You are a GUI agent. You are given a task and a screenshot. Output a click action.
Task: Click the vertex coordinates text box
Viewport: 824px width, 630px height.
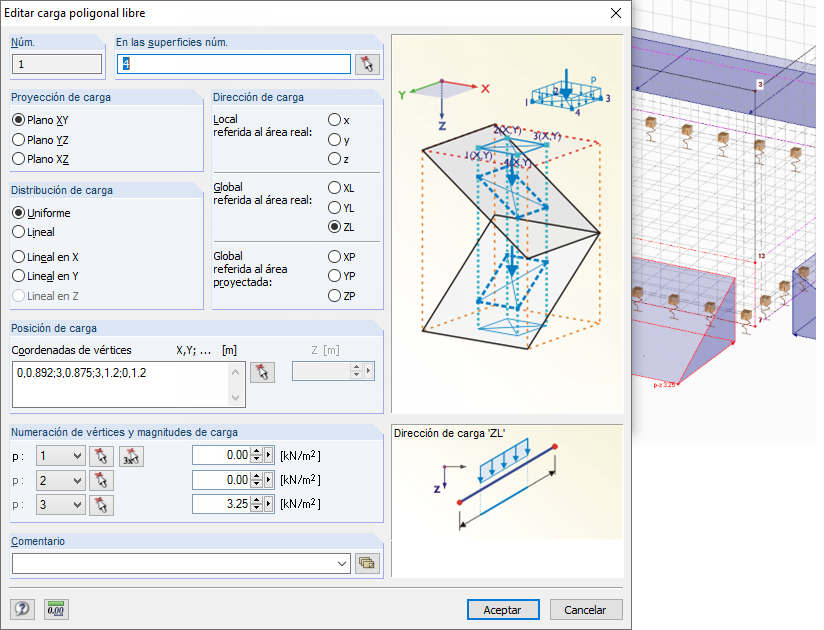pos(129,384)
